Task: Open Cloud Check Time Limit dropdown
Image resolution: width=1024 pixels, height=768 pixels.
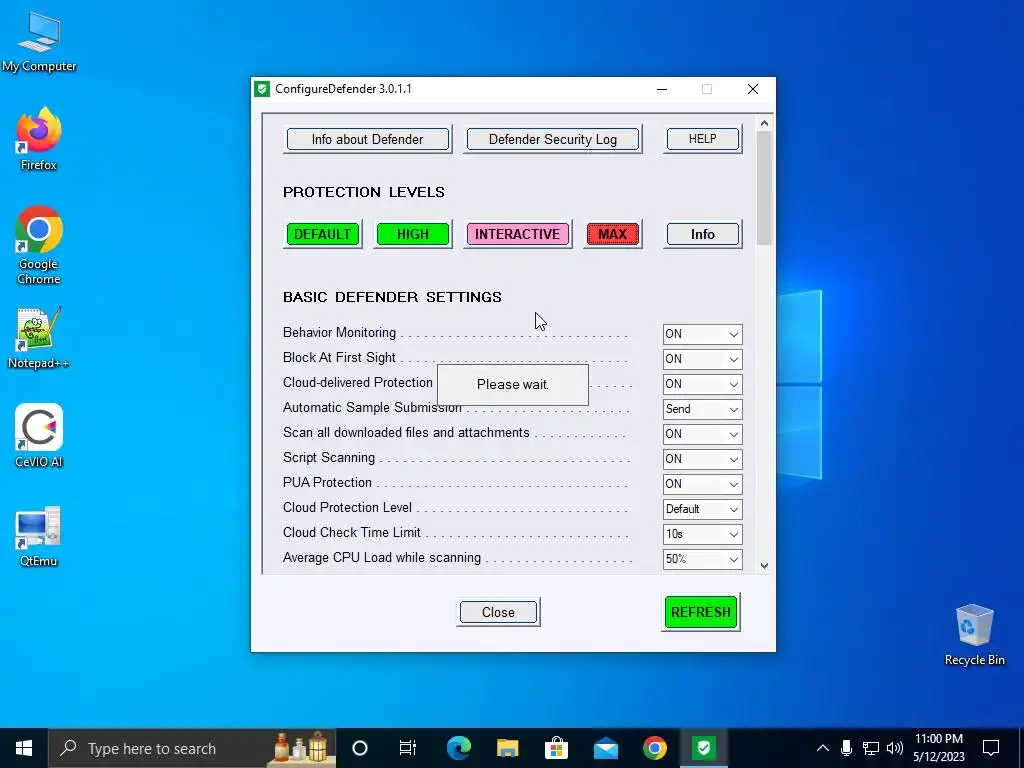Action: [x=703, y=534]
